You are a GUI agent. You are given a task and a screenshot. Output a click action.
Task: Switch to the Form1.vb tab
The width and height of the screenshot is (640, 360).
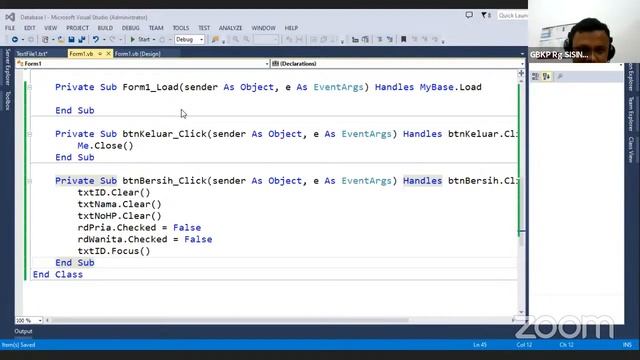pos(81,54)
